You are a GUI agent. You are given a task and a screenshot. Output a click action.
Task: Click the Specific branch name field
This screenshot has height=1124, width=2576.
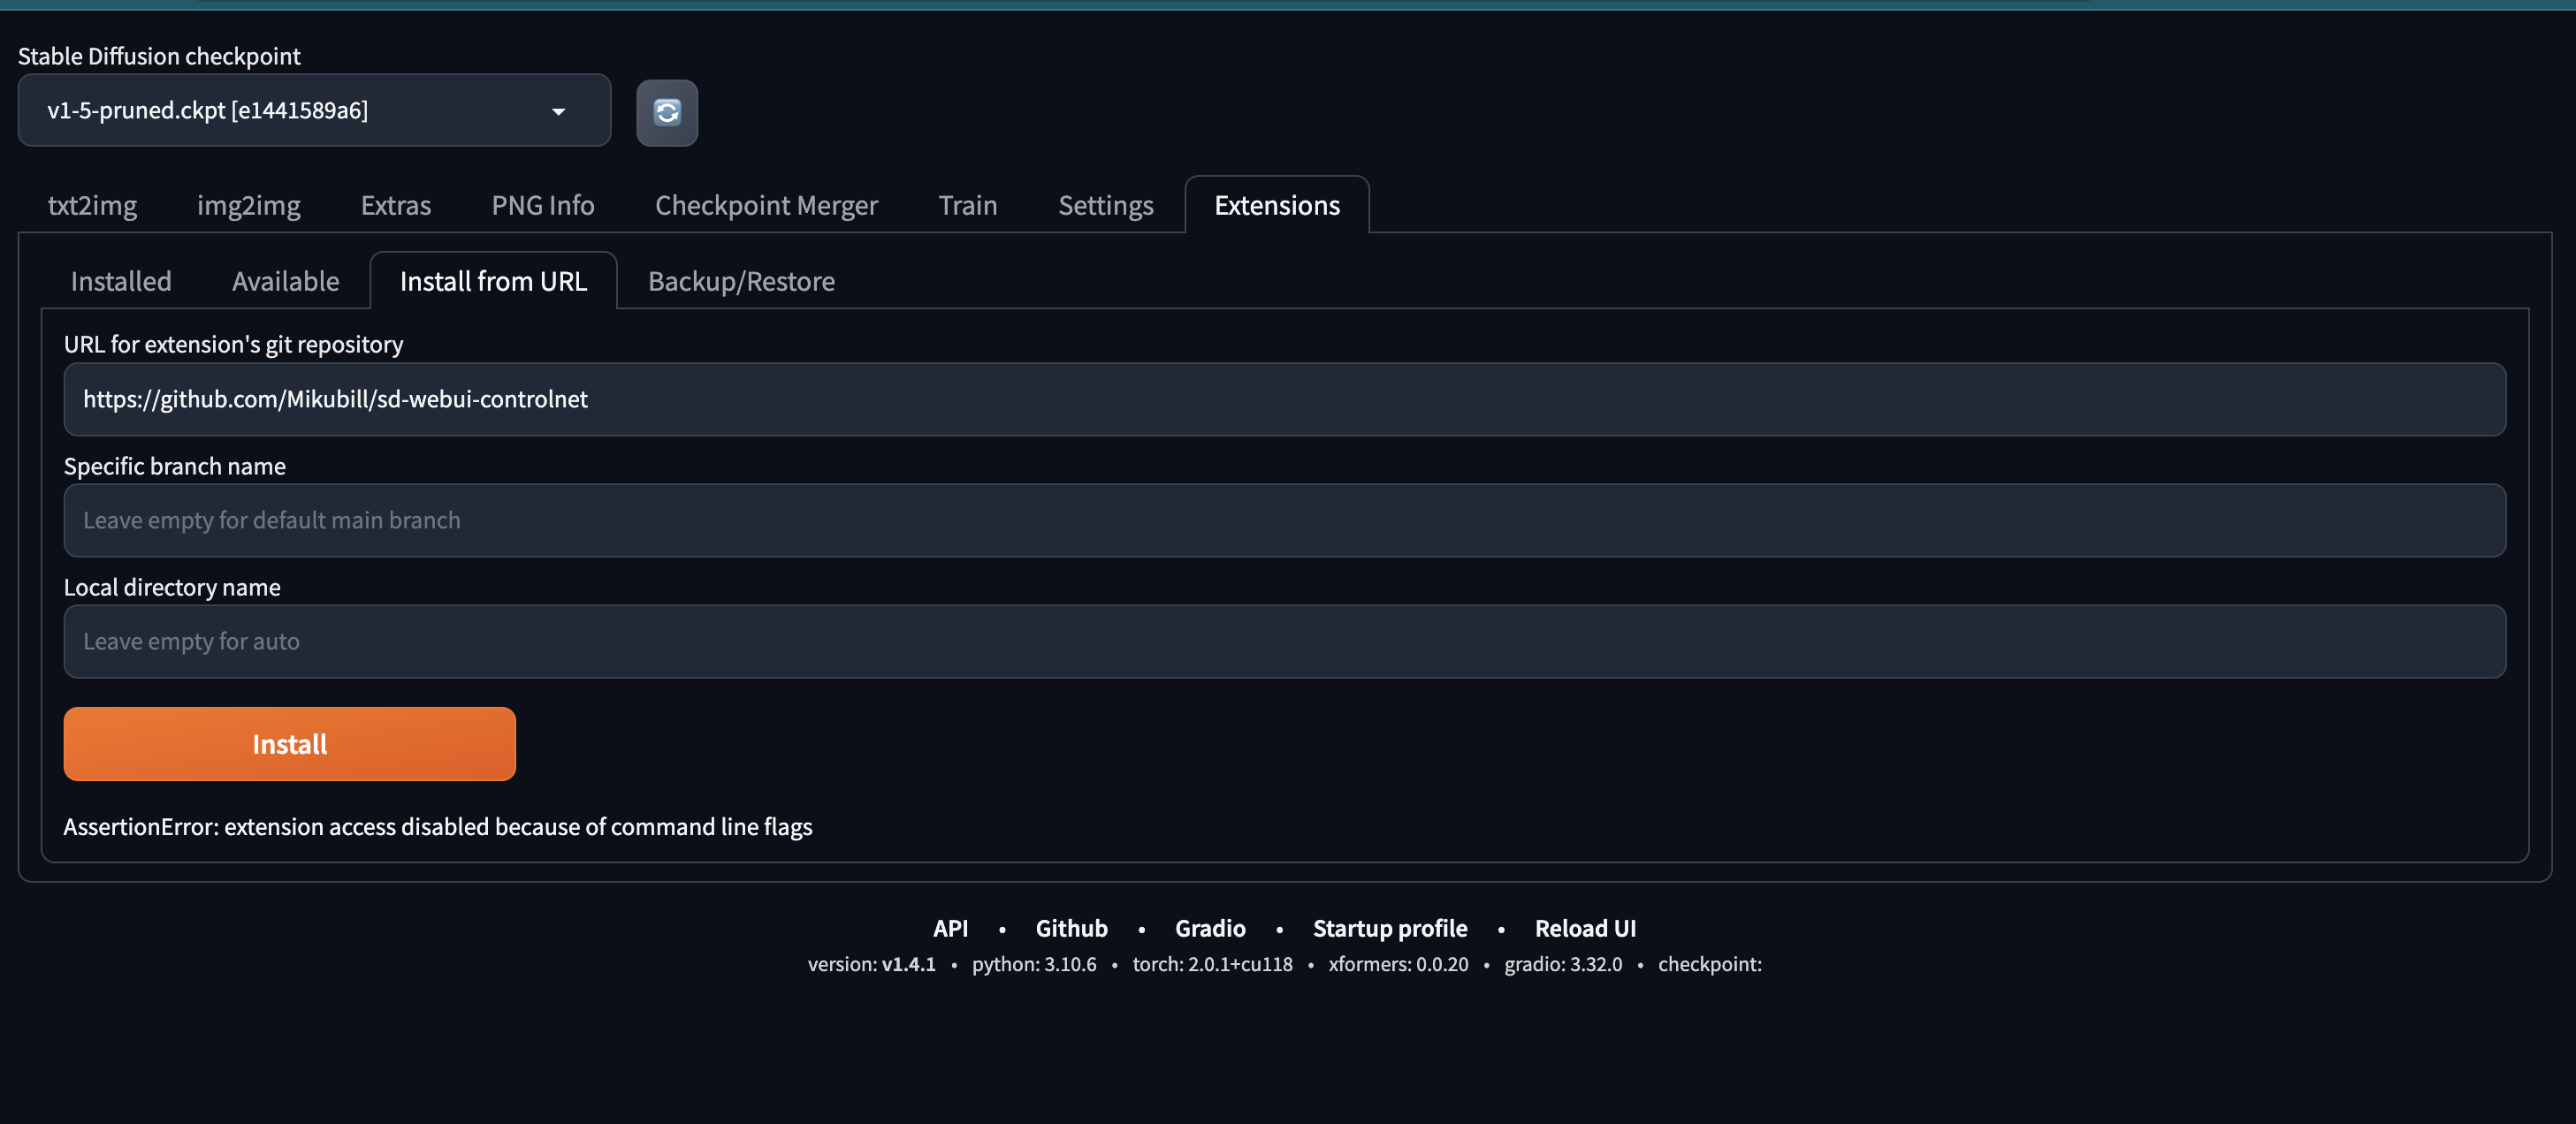pyautogui.click(x=1284, y=520)
